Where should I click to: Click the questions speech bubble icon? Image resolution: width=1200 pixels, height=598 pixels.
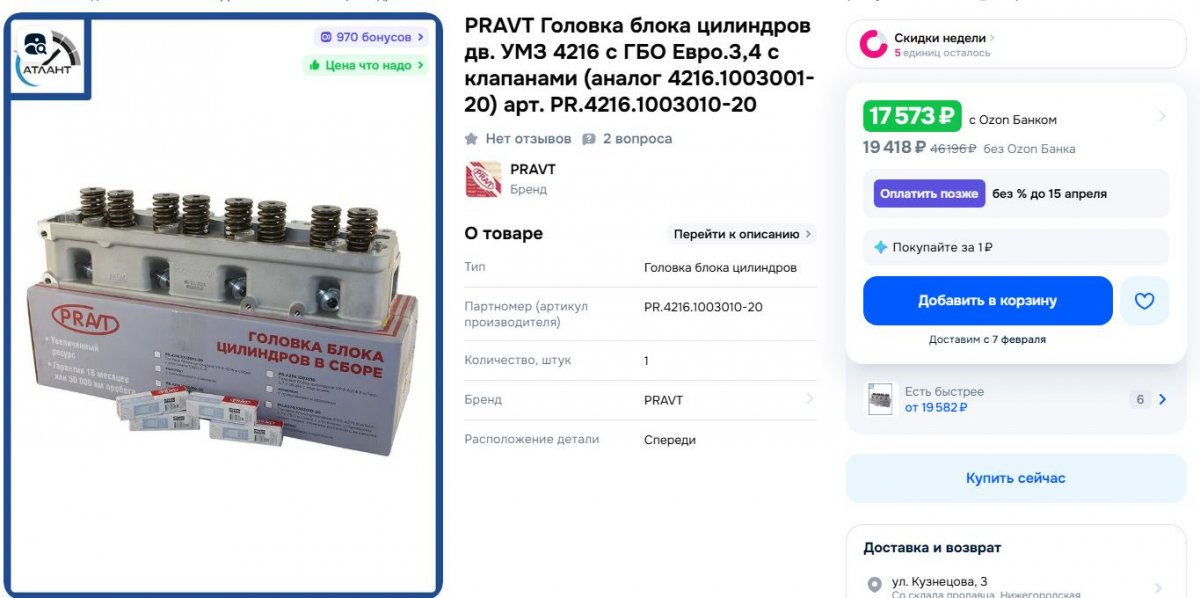point(589,139)
